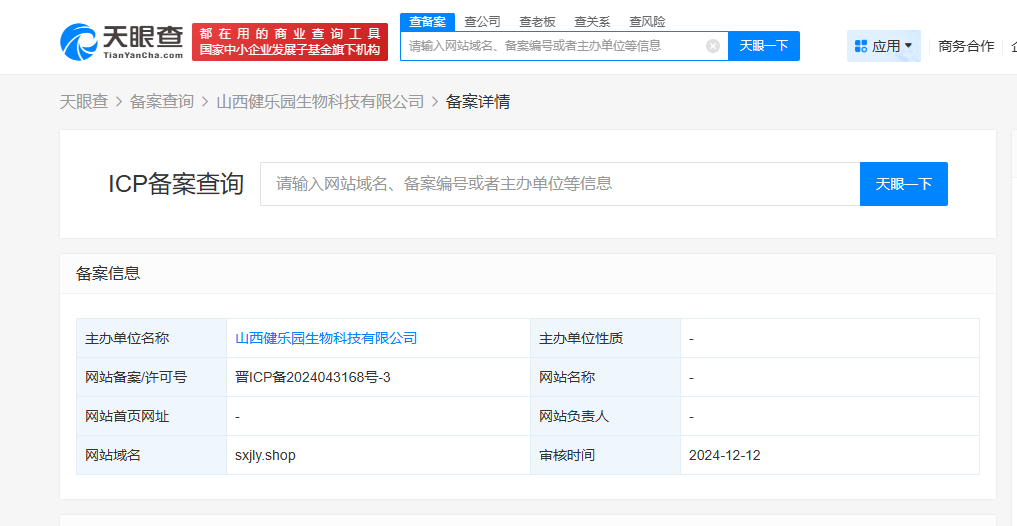Switch to the 查风险 tab

(647, 21)
